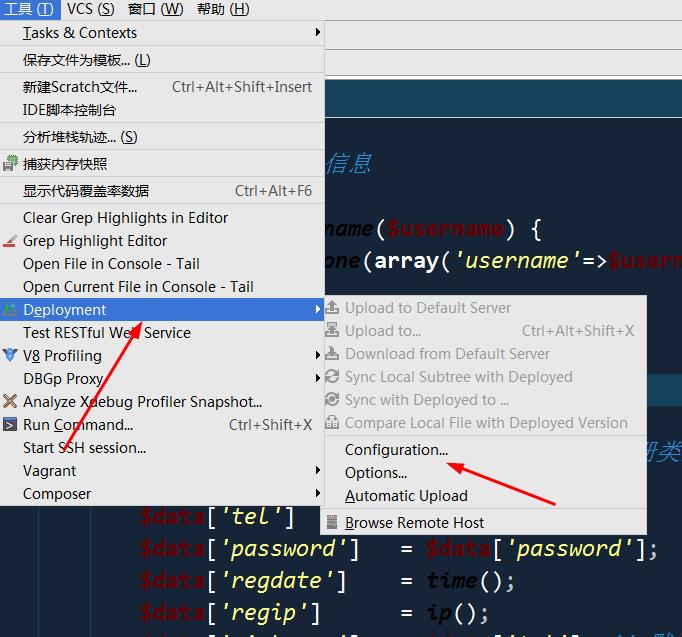Viewport: 682px width, 637px height.
Task: Expand the Vagrant submenu arrow
Action: coord(318,470)
